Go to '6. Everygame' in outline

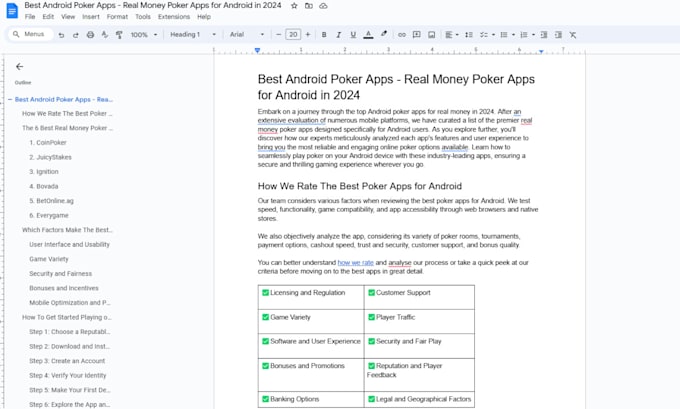[x=49, y=215]
